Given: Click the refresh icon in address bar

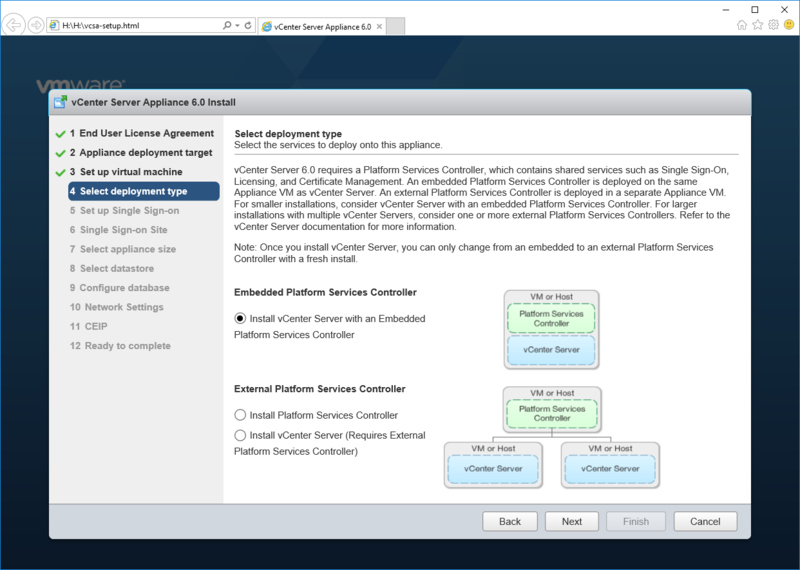Looking at the screenshot, I should [248, 25].
